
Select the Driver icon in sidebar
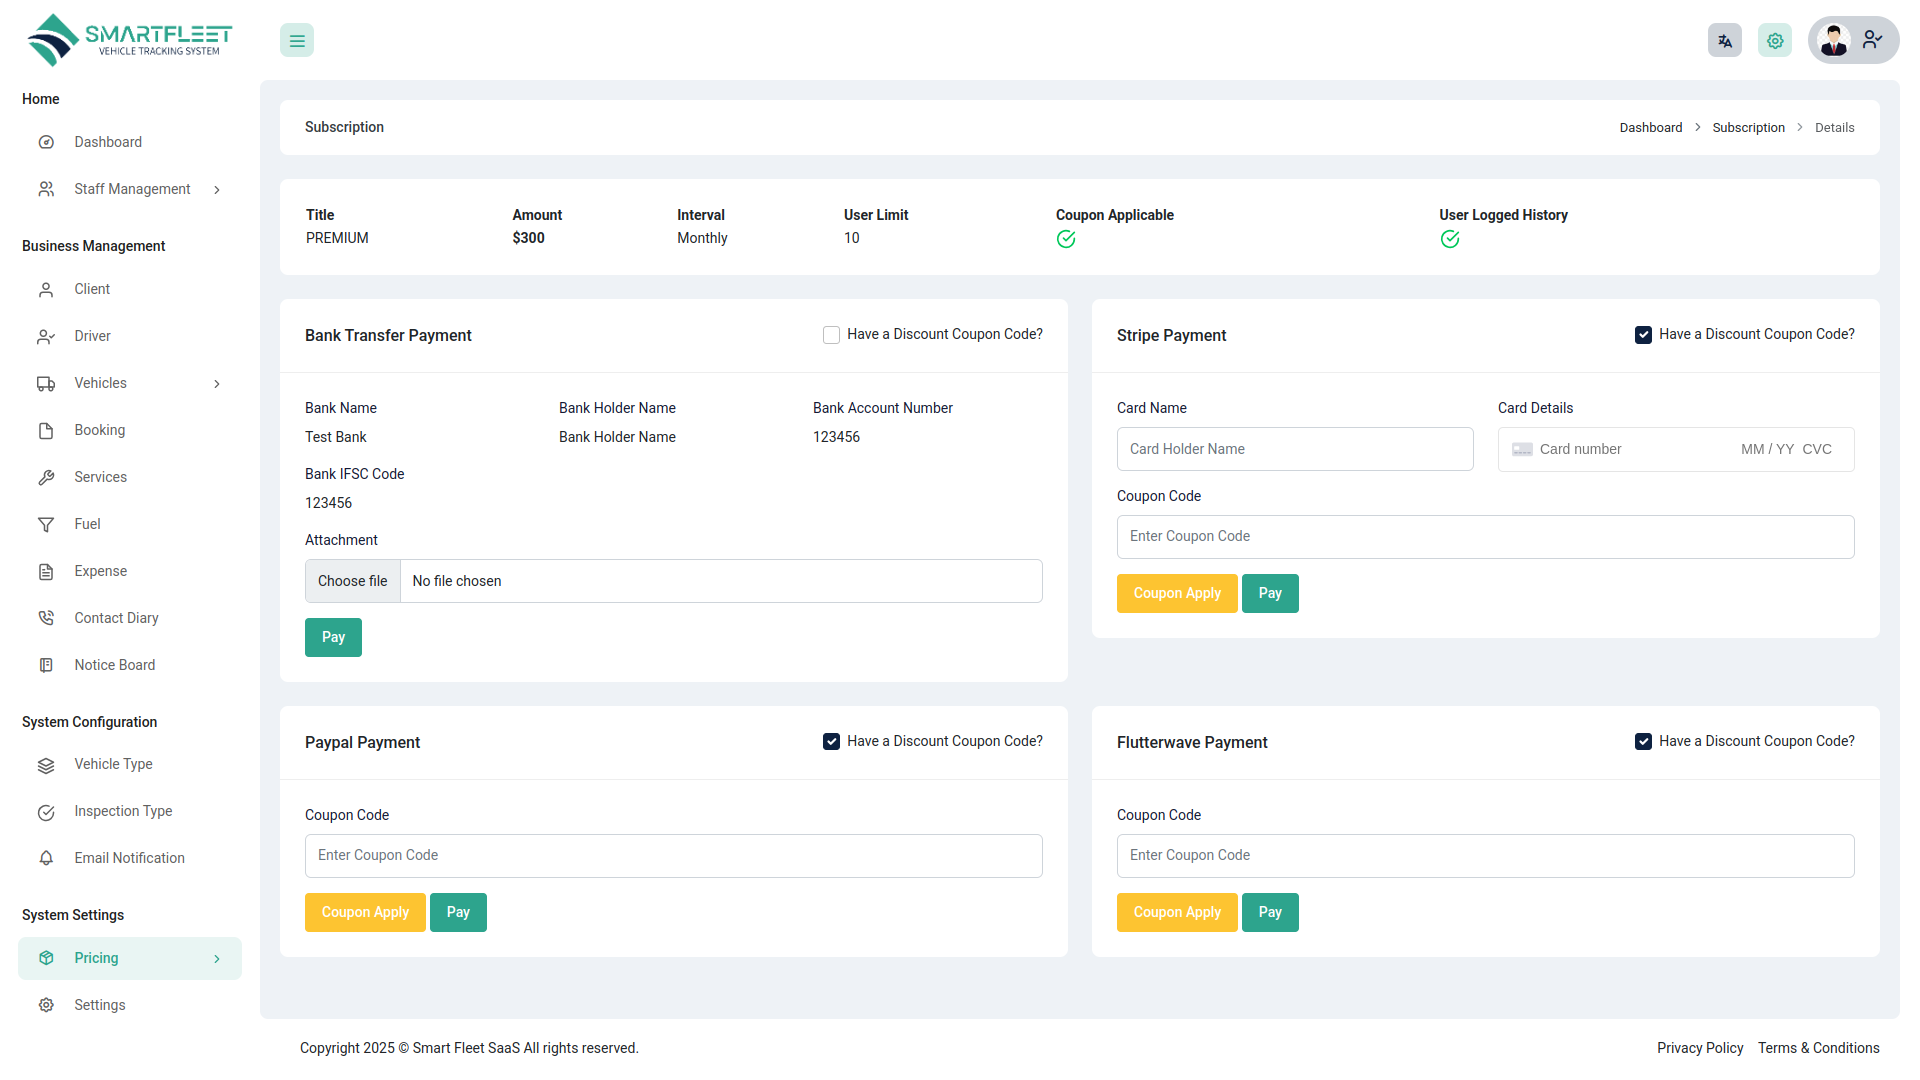46,336
